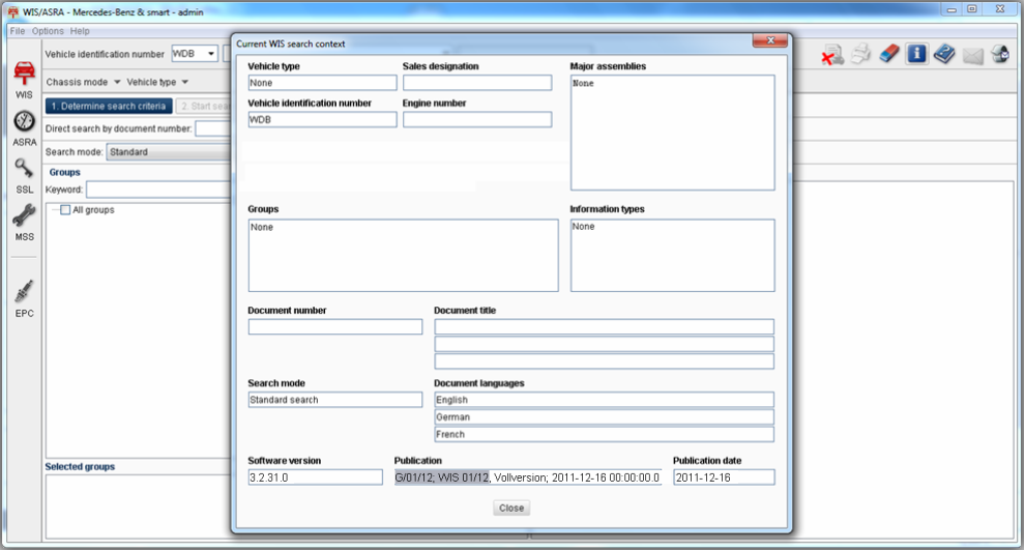Click the Engine number field

(477, 119)
